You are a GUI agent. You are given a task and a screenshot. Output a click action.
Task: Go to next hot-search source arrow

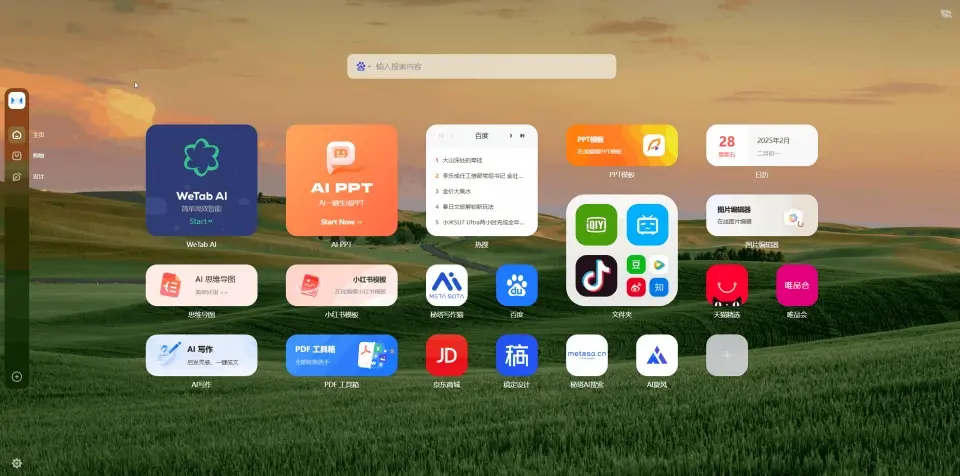pos(511,136)
